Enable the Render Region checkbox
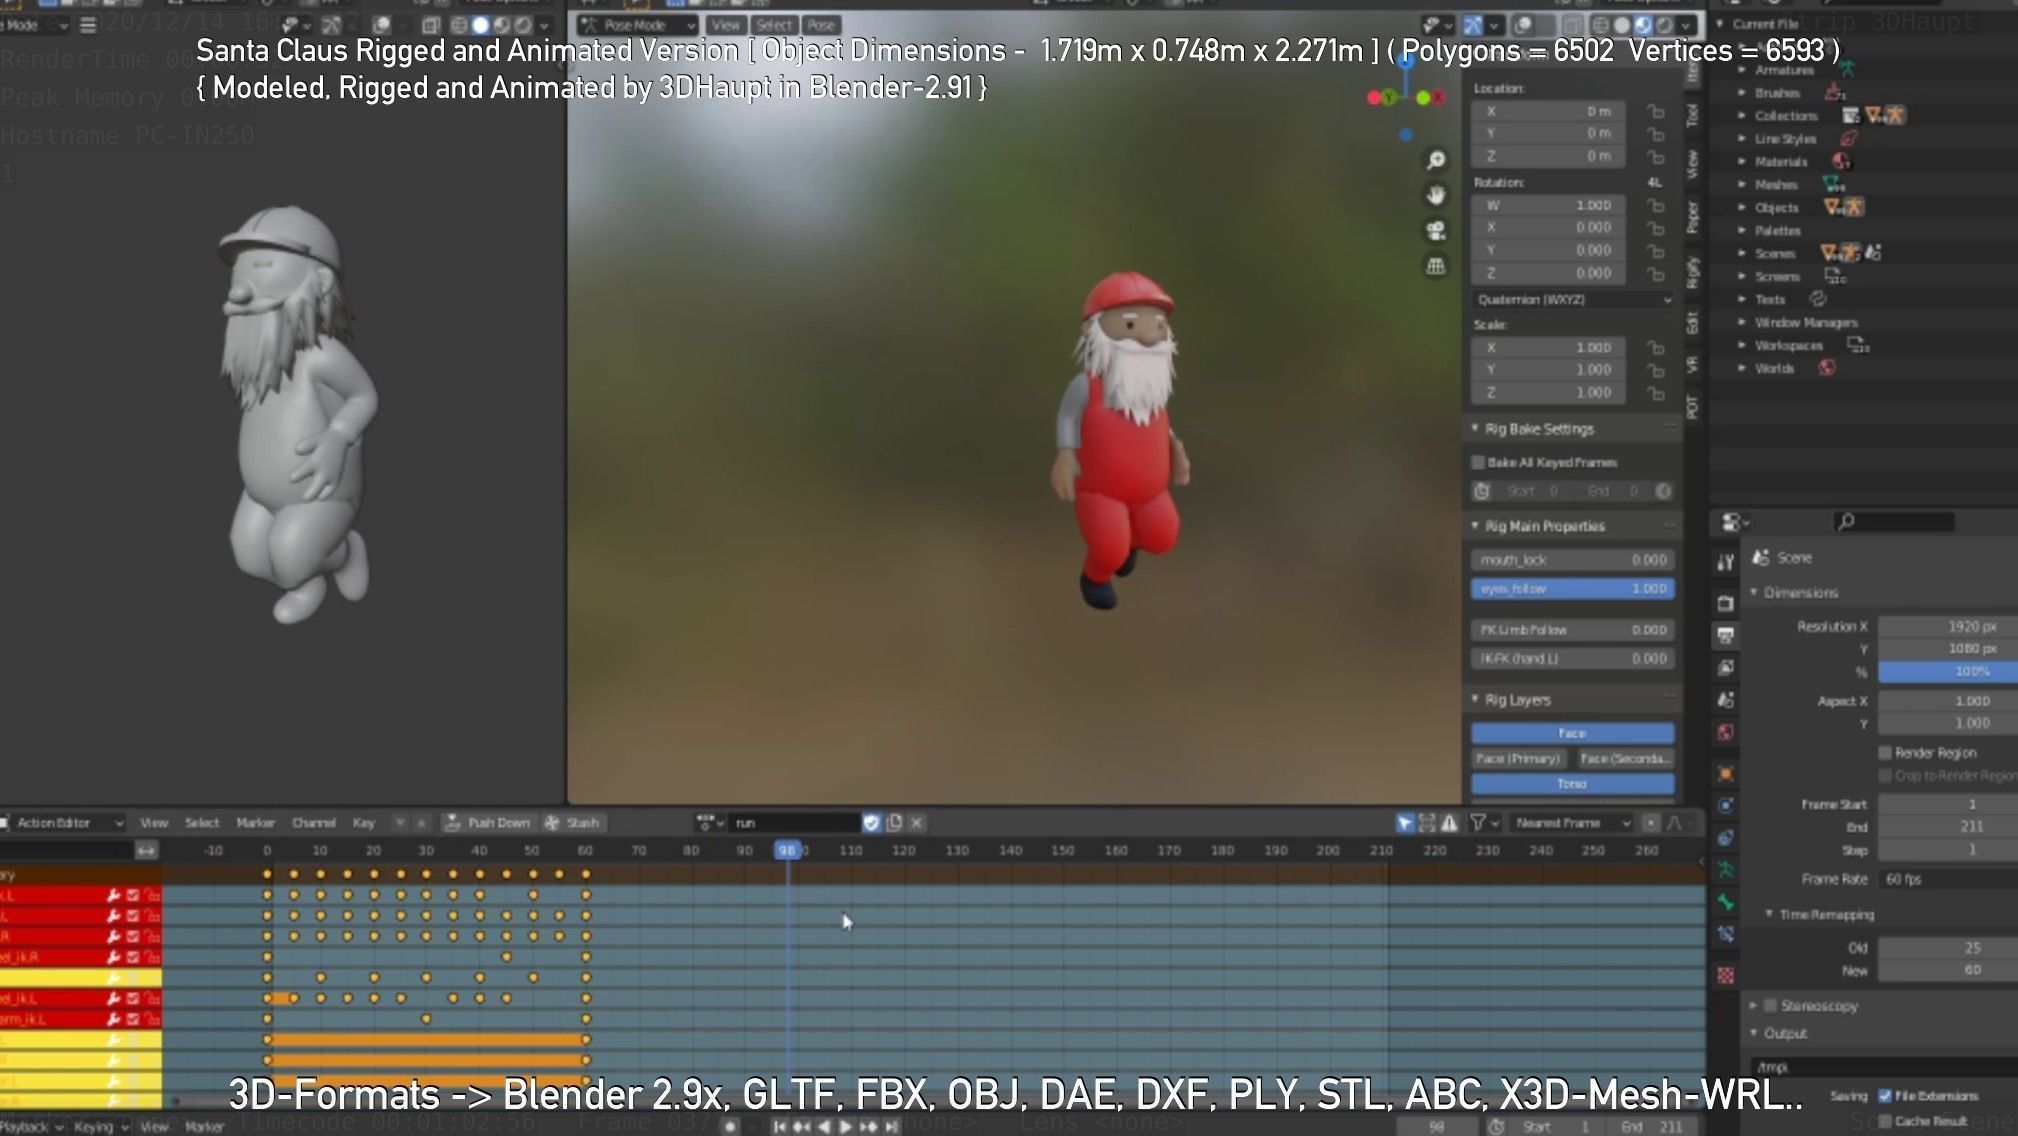 coord(1885,752)
